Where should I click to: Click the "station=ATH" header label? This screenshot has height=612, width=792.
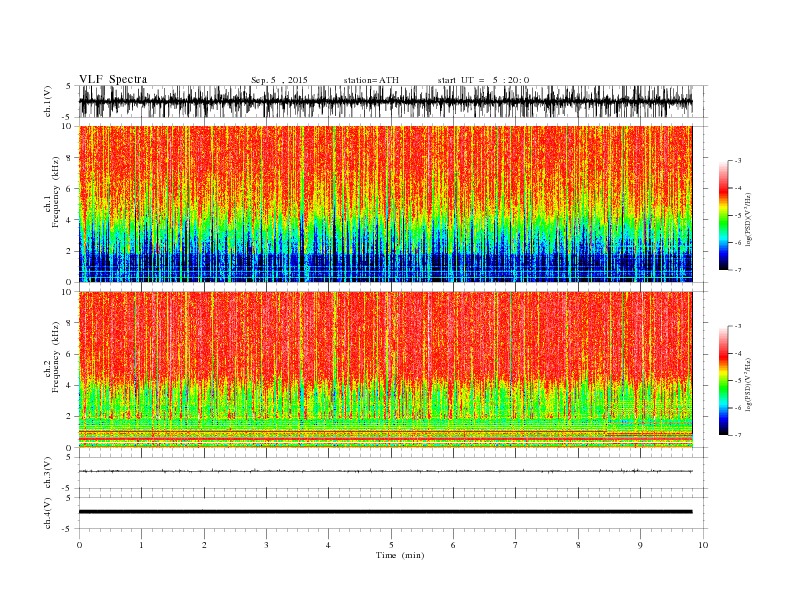click(x=371, y=80)
